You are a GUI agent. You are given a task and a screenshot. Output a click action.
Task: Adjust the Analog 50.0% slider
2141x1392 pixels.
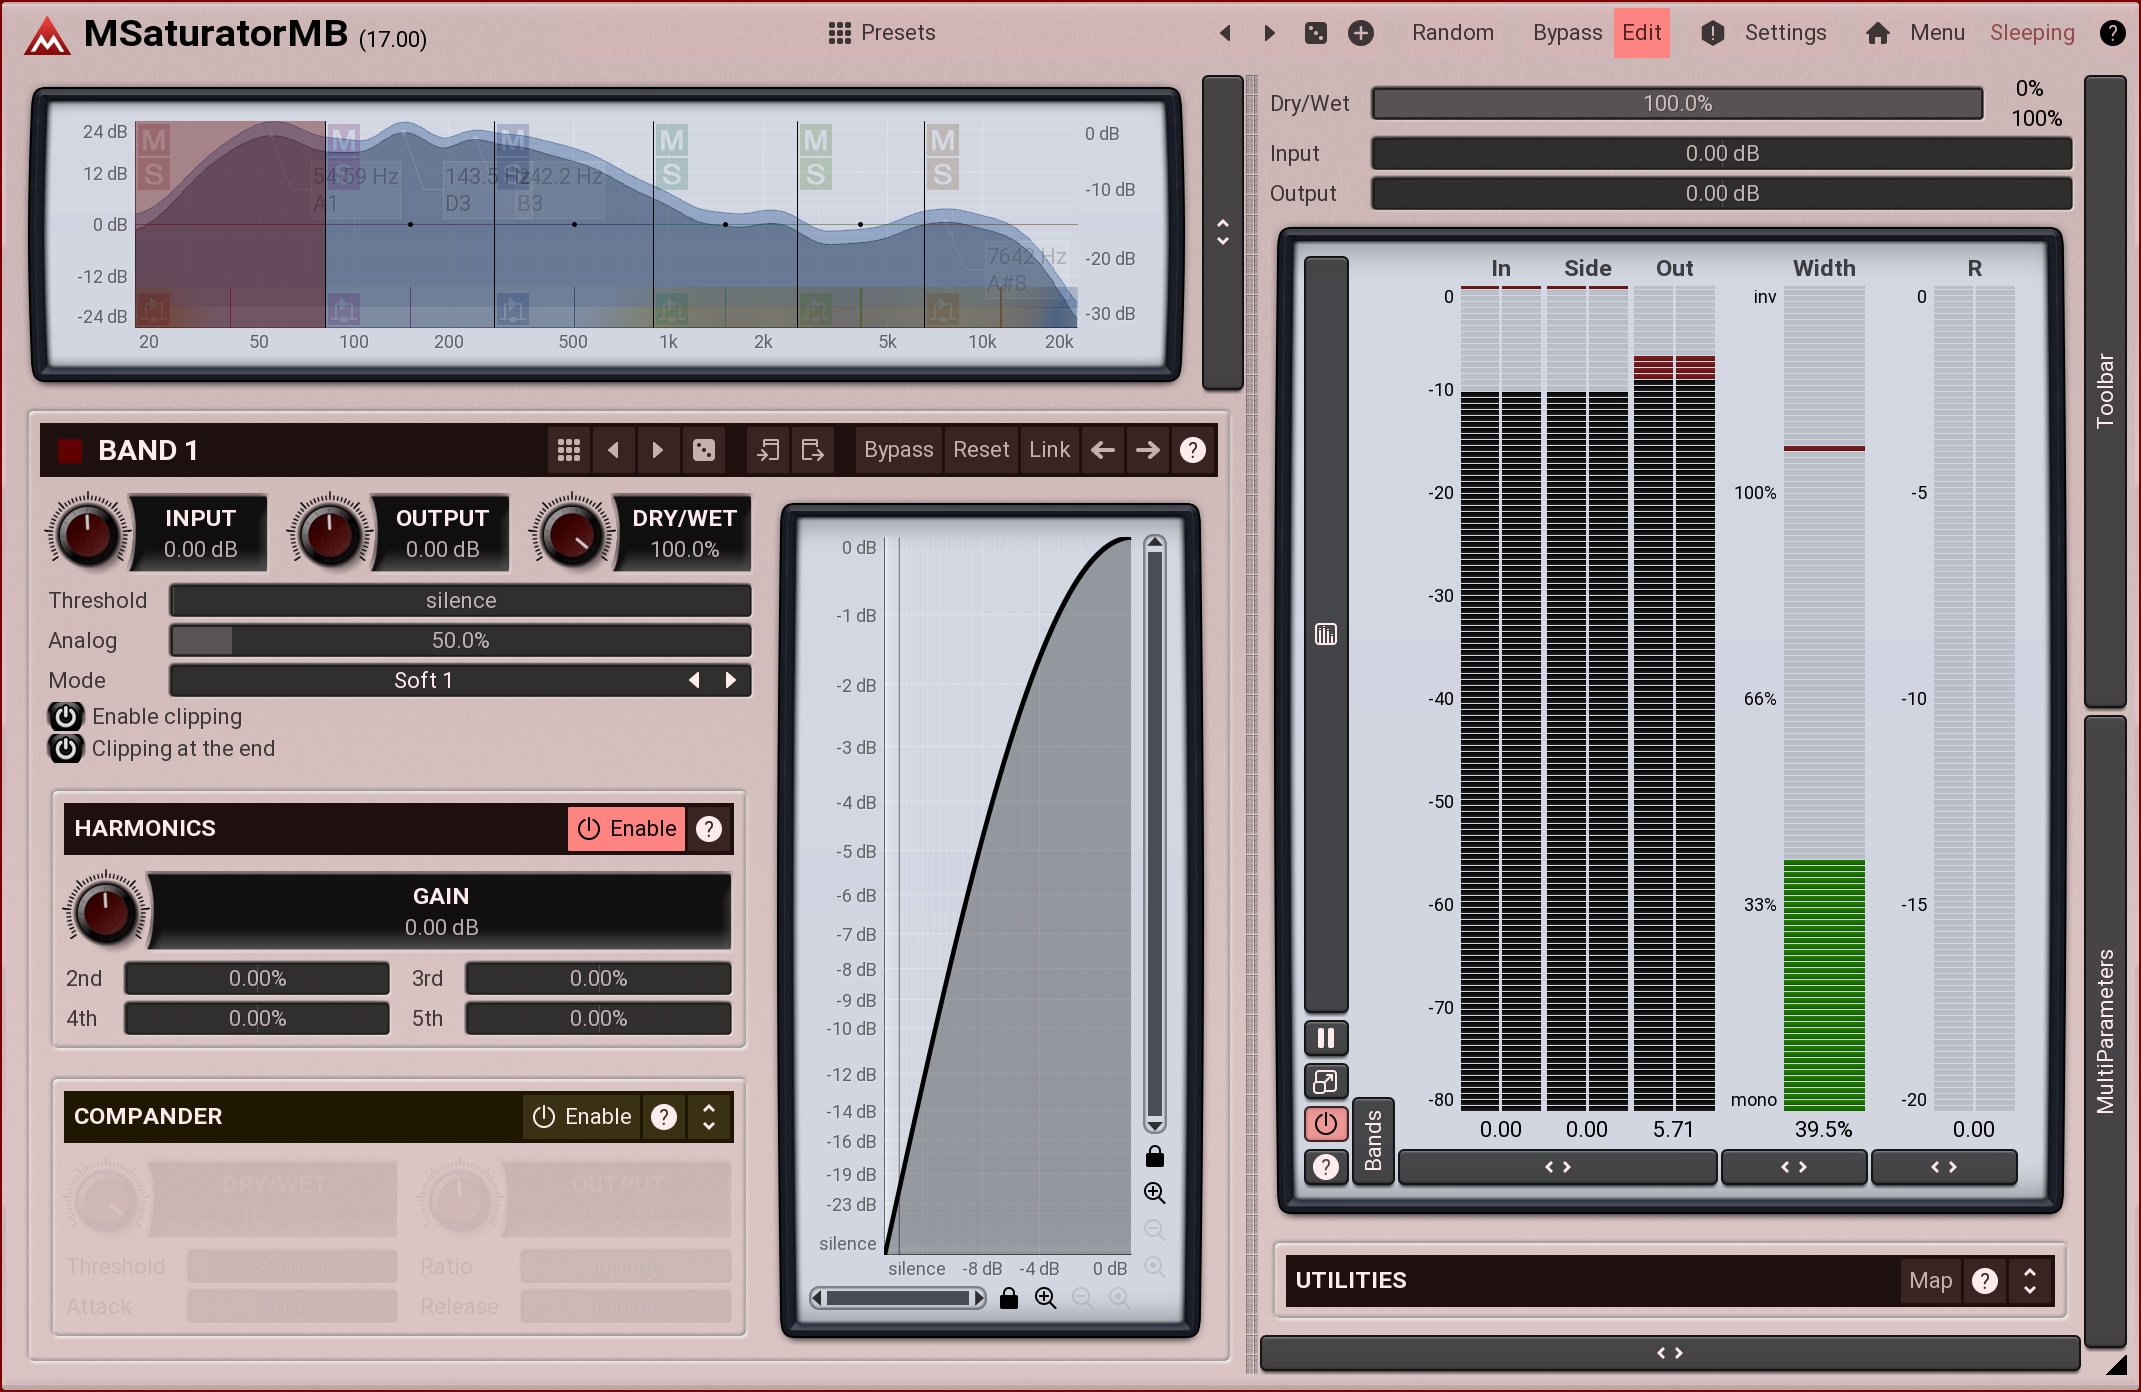[460, 640]
